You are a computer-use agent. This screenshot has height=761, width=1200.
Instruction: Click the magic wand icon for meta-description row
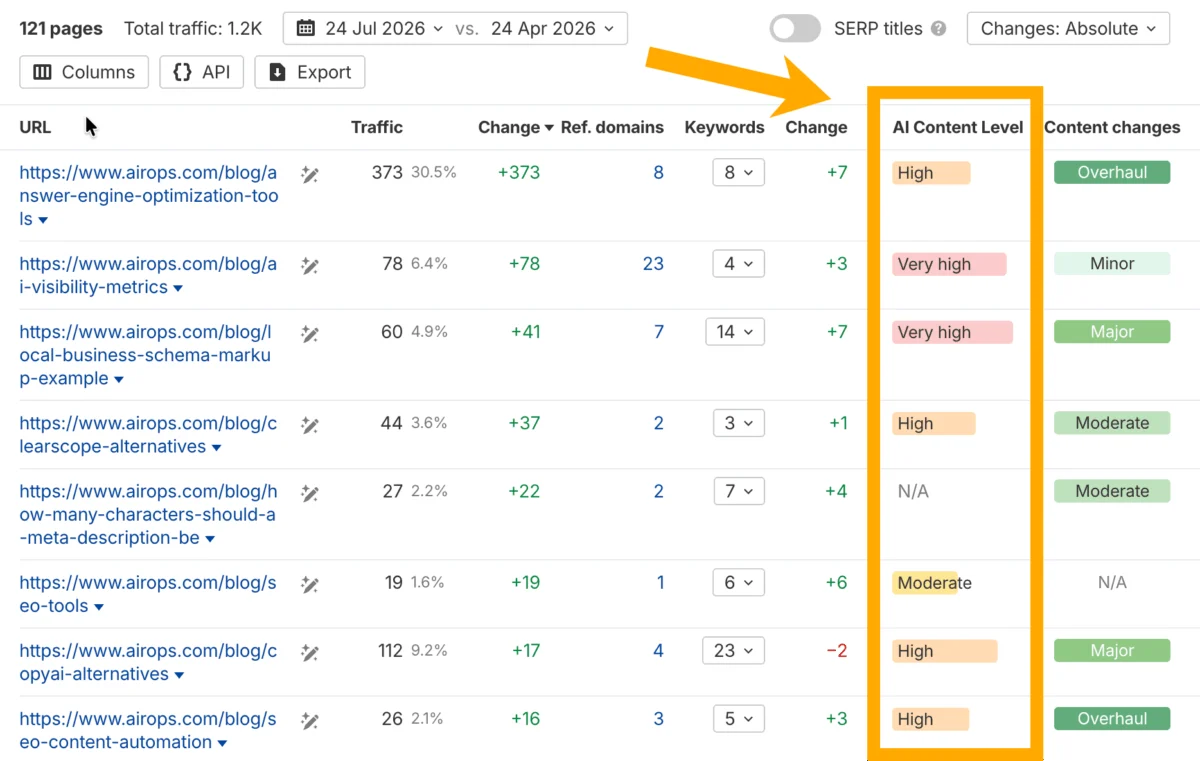click(x=310, y=492)
